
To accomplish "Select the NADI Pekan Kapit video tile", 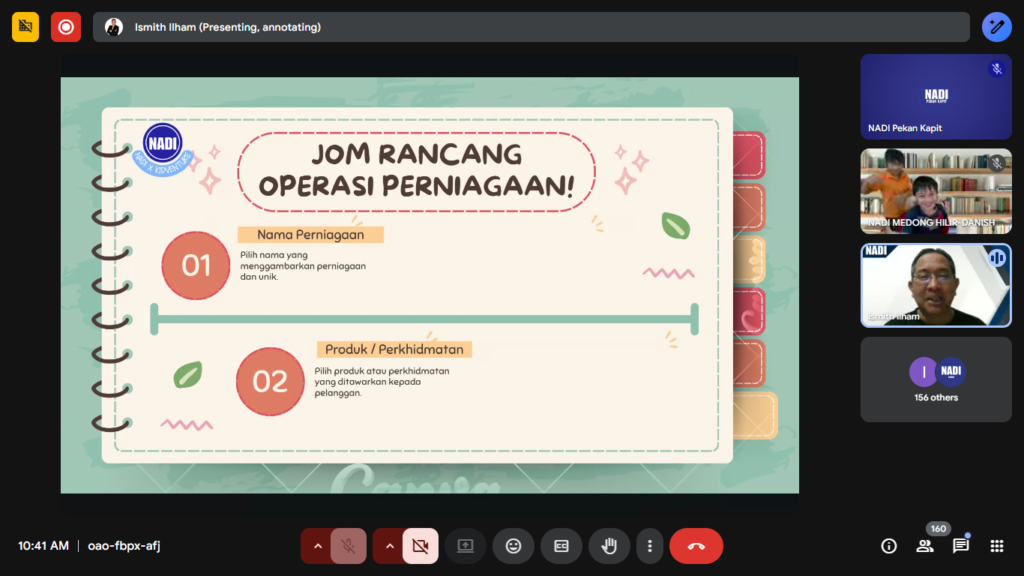I will pyautogui.click(x=935, y=96).
